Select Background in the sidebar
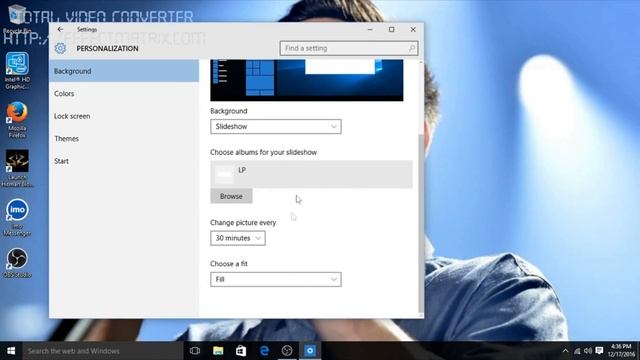The image size is (640, 360). click(x=124, y=71)
